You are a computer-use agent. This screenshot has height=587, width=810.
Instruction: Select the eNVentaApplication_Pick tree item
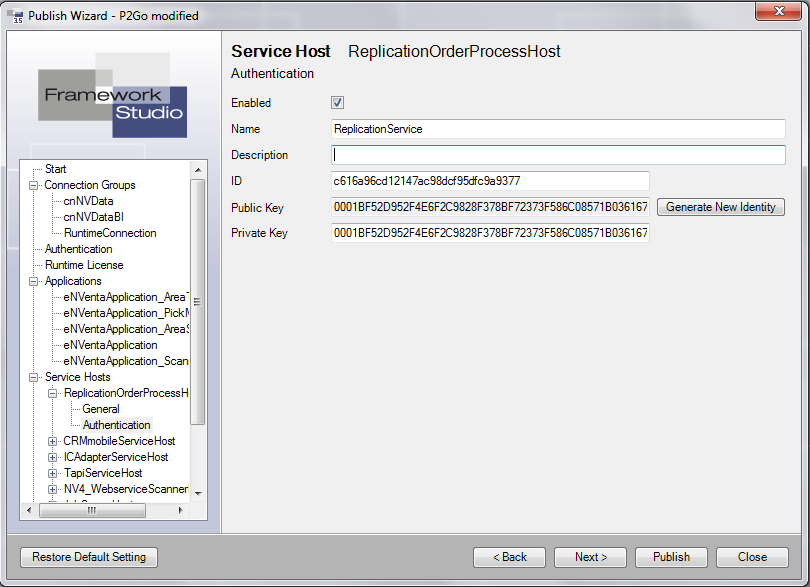coord(126,313)
